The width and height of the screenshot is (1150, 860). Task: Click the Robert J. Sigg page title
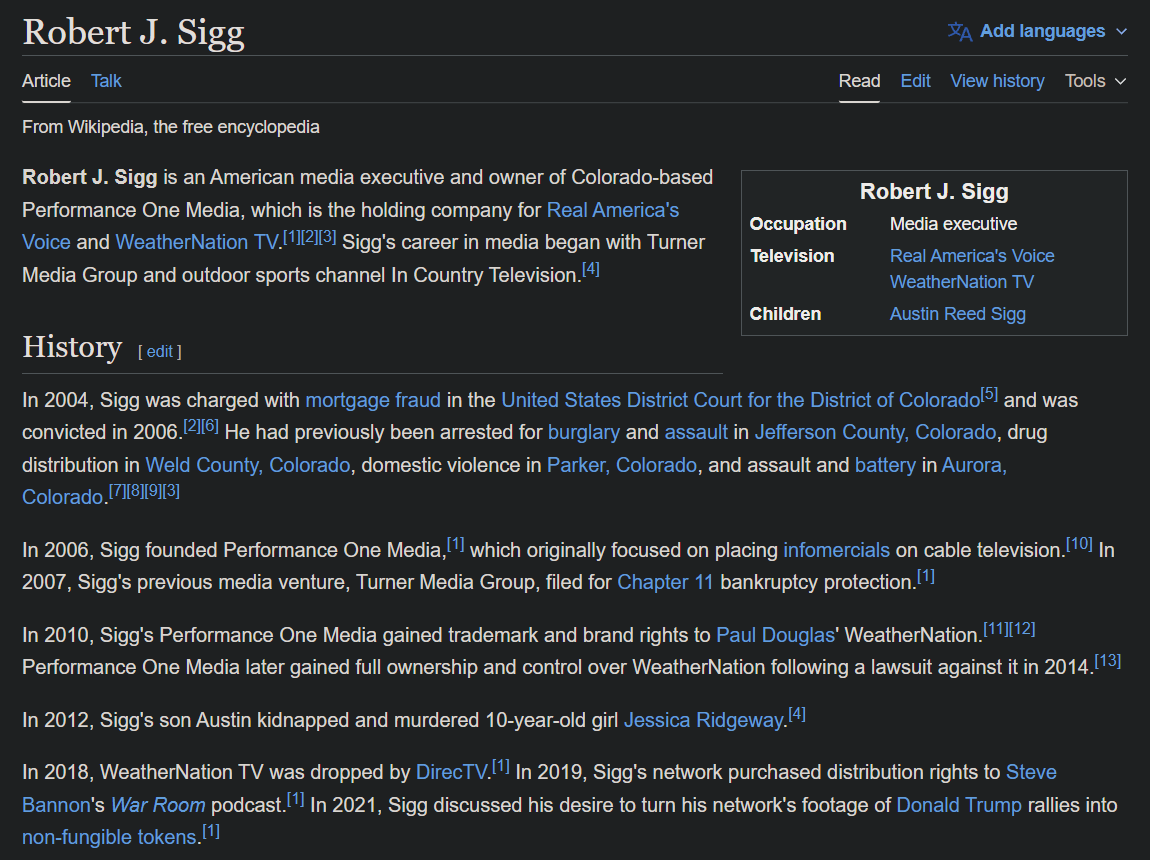pos(133,32)
